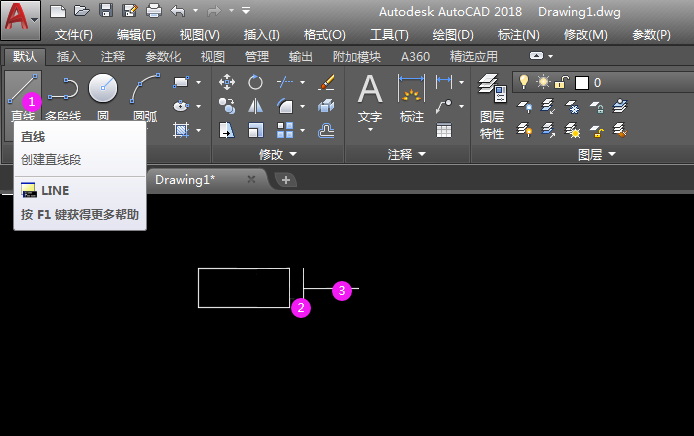Image resolution: width=694 pixels, height=436 pixels.
Task: Choose the Ellipse draw tool icon
Action: point(181,106)
